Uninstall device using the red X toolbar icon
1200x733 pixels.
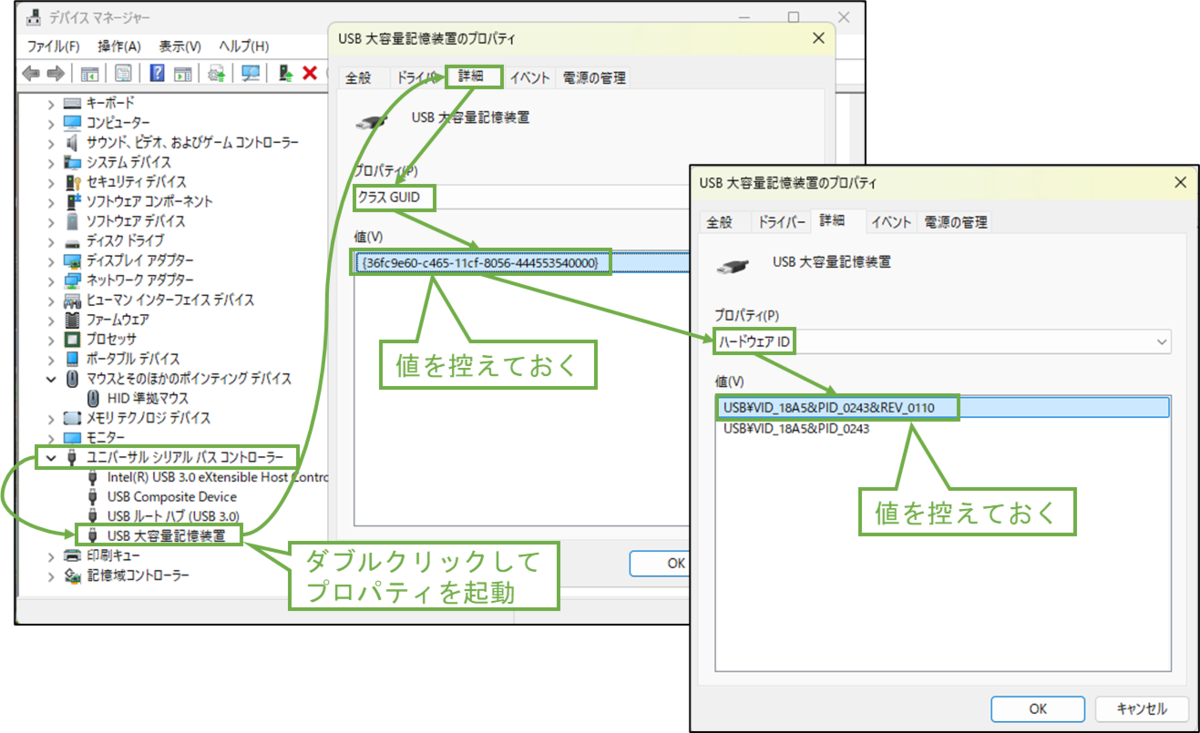pyautogui.click(x=309, y=72)
